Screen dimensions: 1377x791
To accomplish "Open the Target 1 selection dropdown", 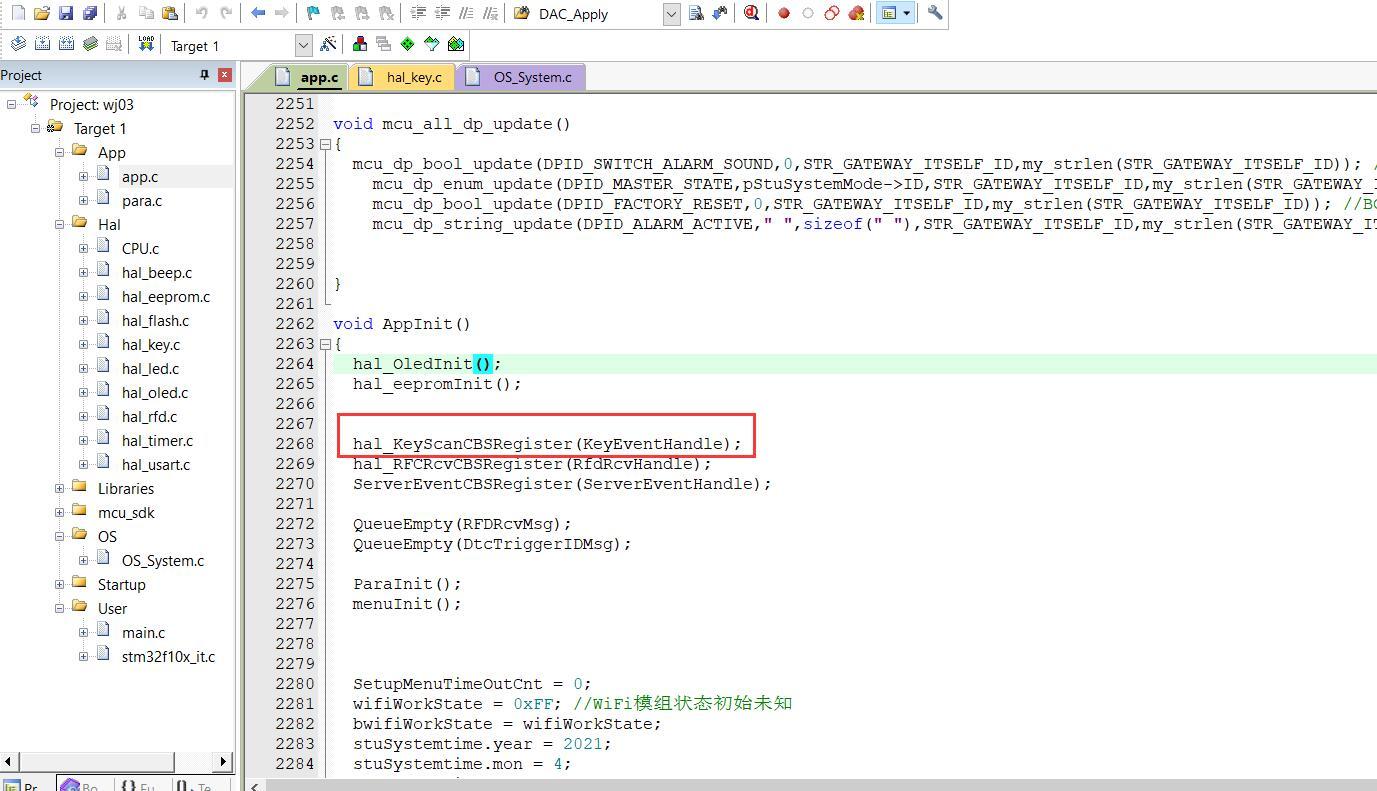I will (304, 45).
